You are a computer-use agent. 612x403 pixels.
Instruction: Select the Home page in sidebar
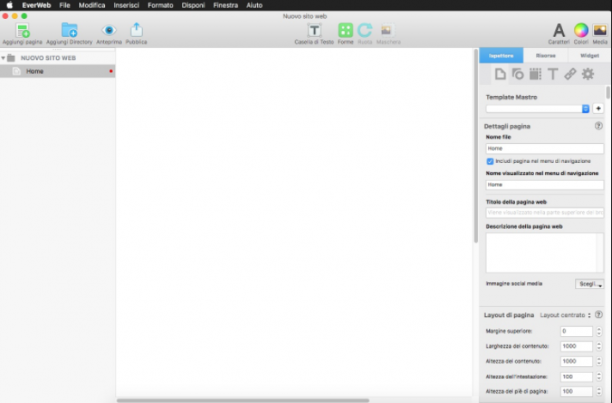57,71
